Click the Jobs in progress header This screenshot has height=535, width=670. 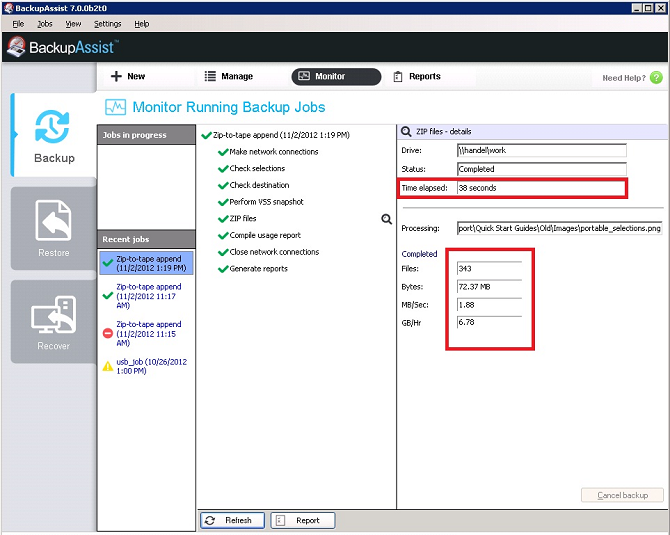pyautogui.click(x=146, y=135)
